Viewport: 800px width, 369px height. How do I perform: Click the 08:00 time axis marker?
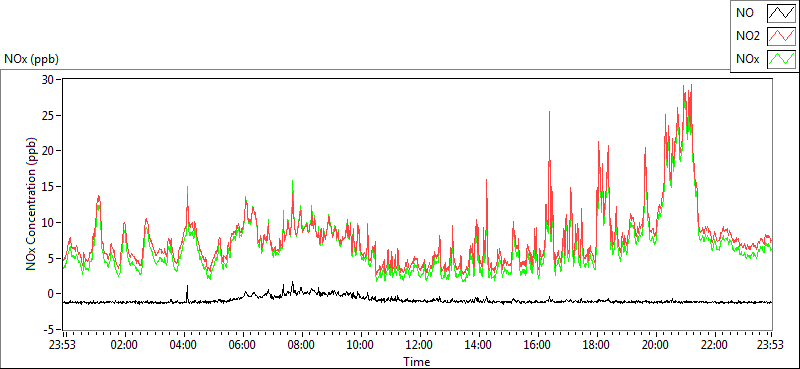pyautogui.click(x=301, y=344)
